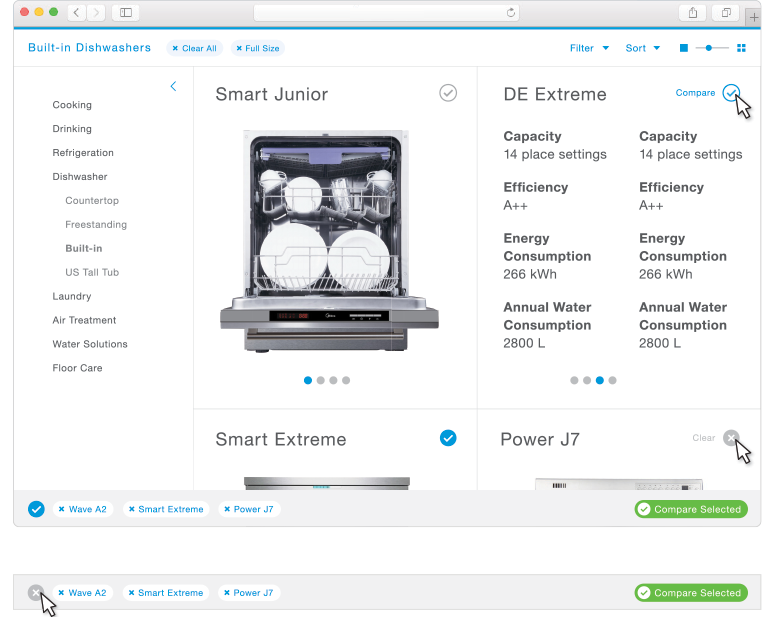Click the Built-in Dishwashers heading
The width and height of the screenshot is (774, 617).
(89, 47)
